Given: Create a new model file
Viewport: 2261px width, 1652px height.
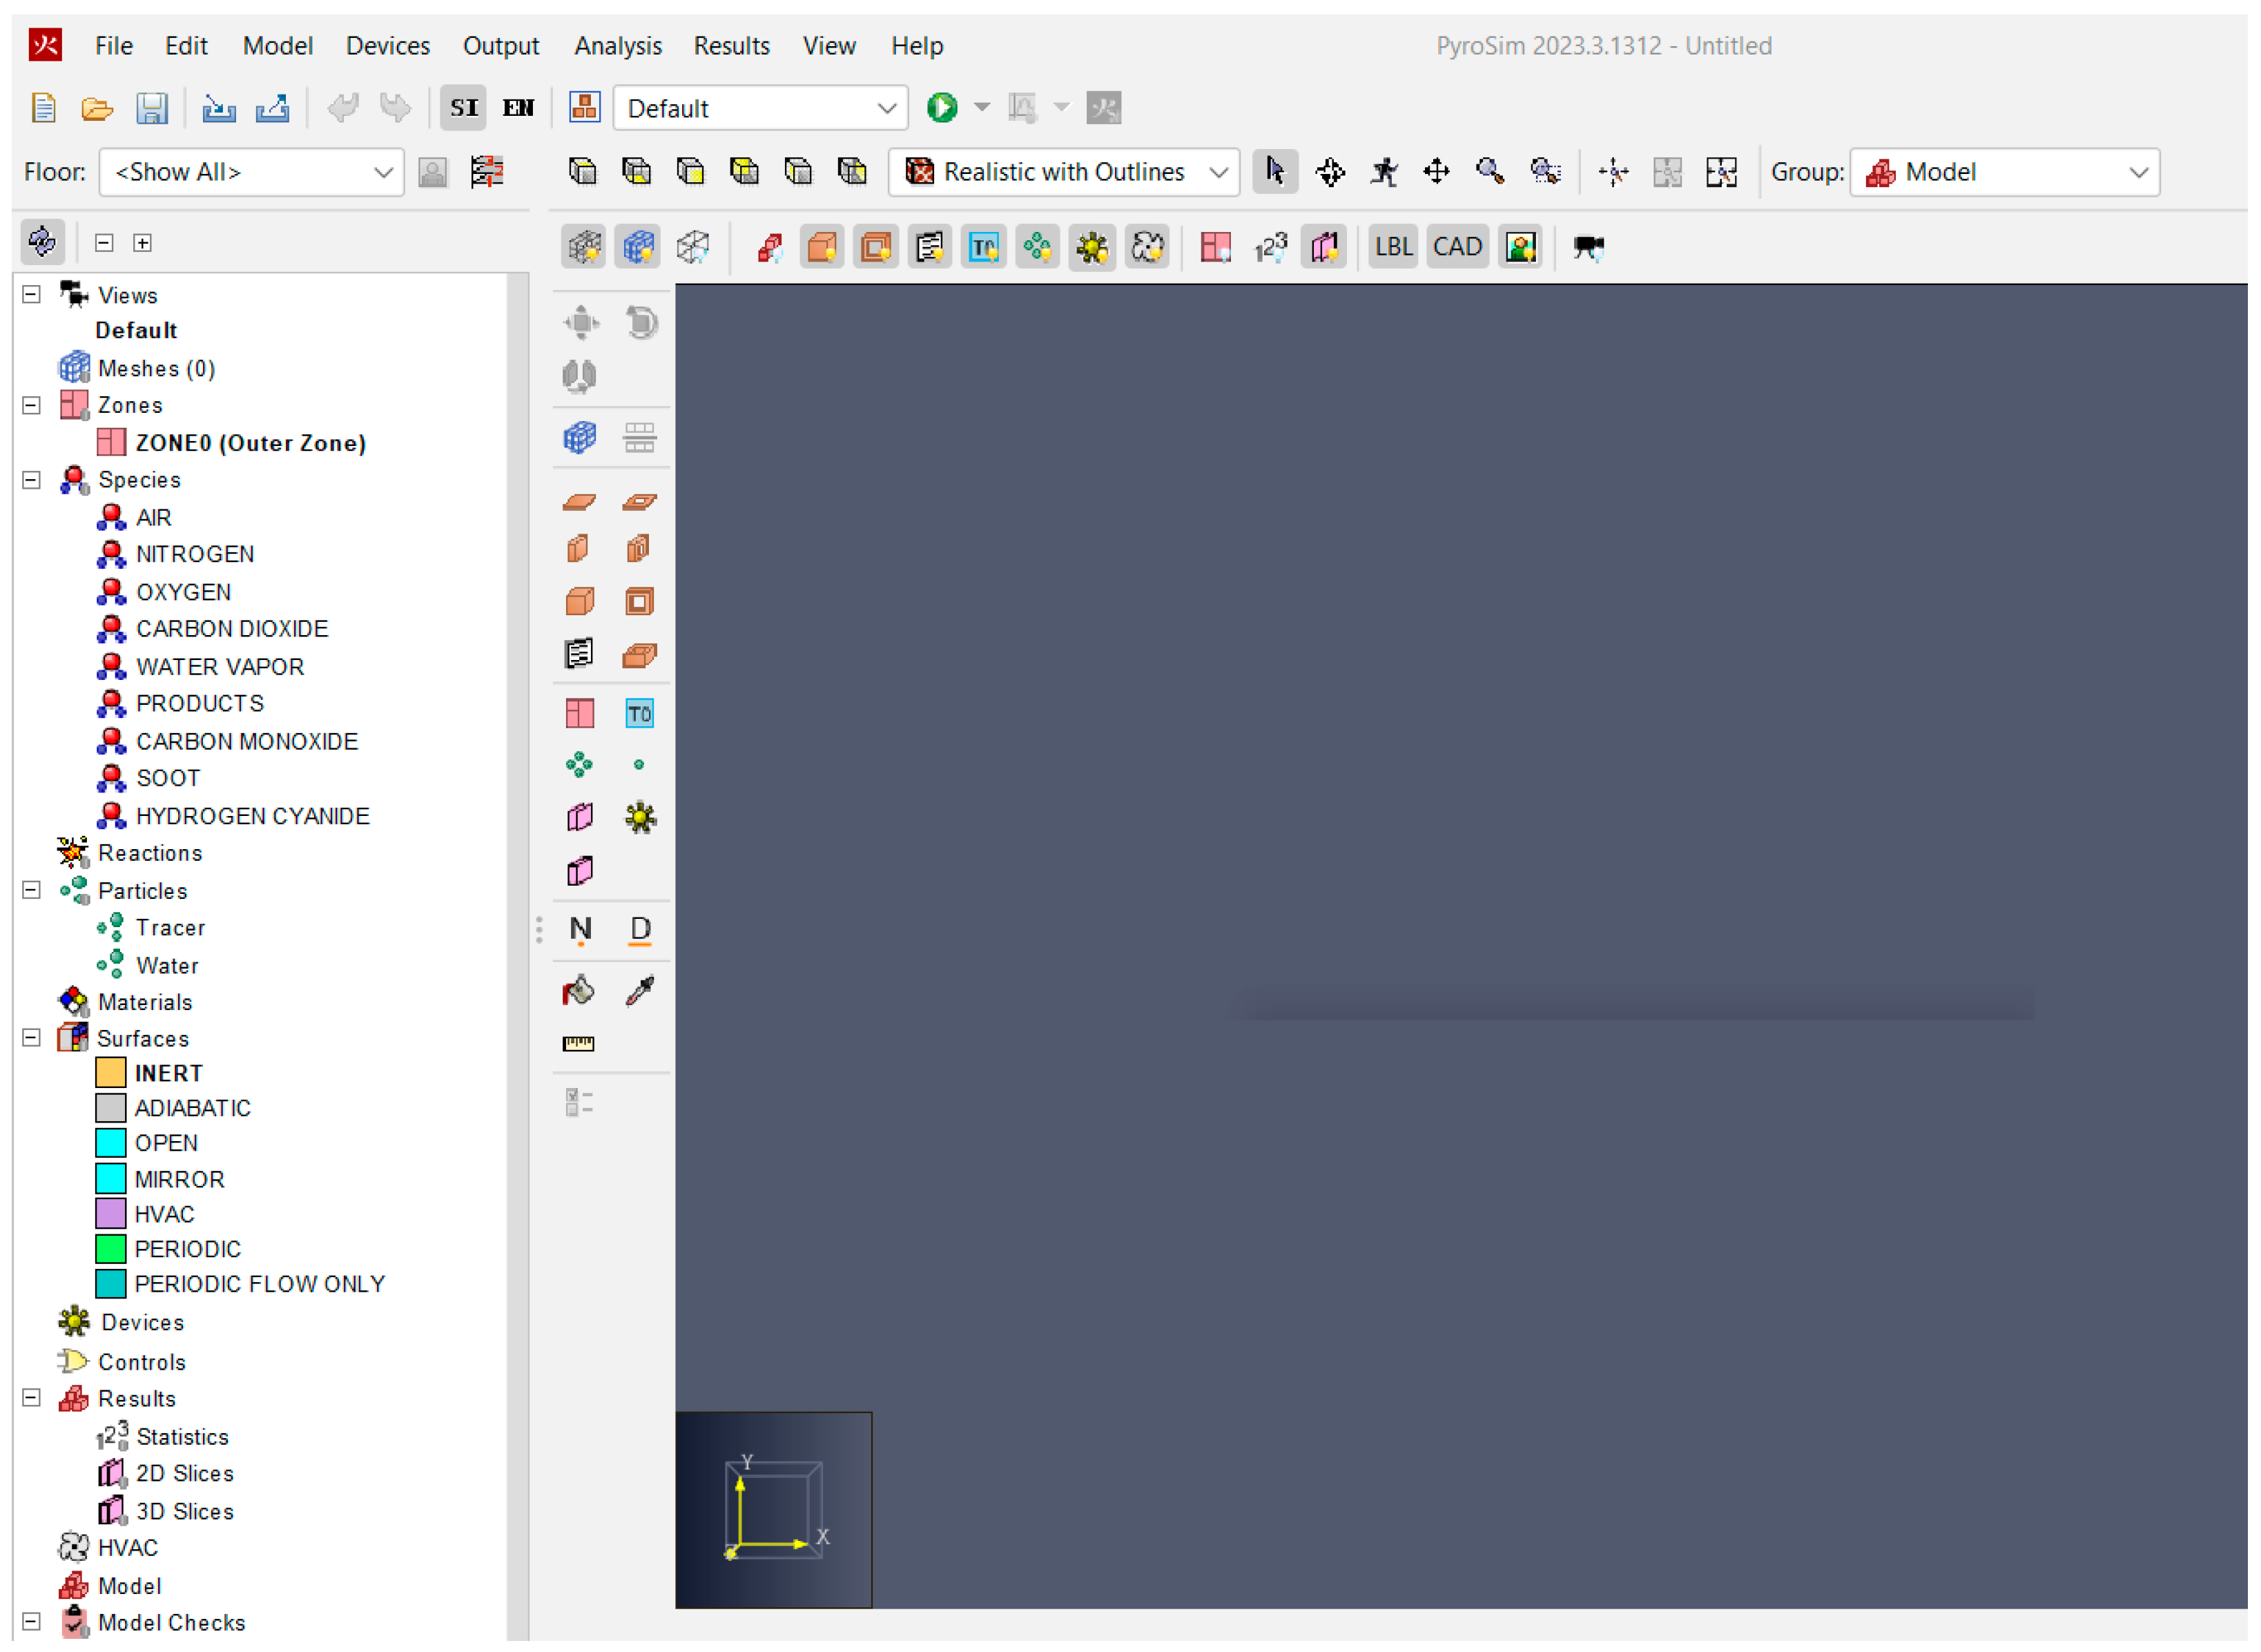Looking at the screenshot, I should click(43, 108).
